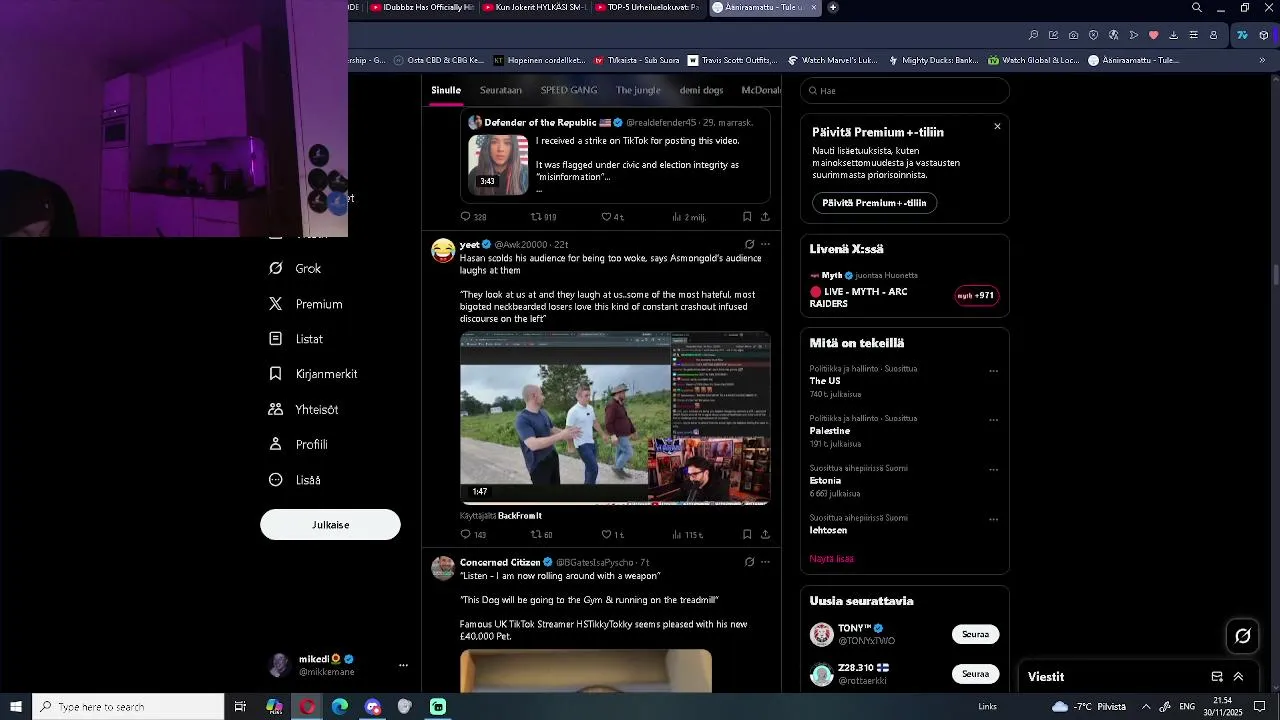
Task: Repost the Defender of the Republic post
Action: pyautogui.click(x=543, y=217)
